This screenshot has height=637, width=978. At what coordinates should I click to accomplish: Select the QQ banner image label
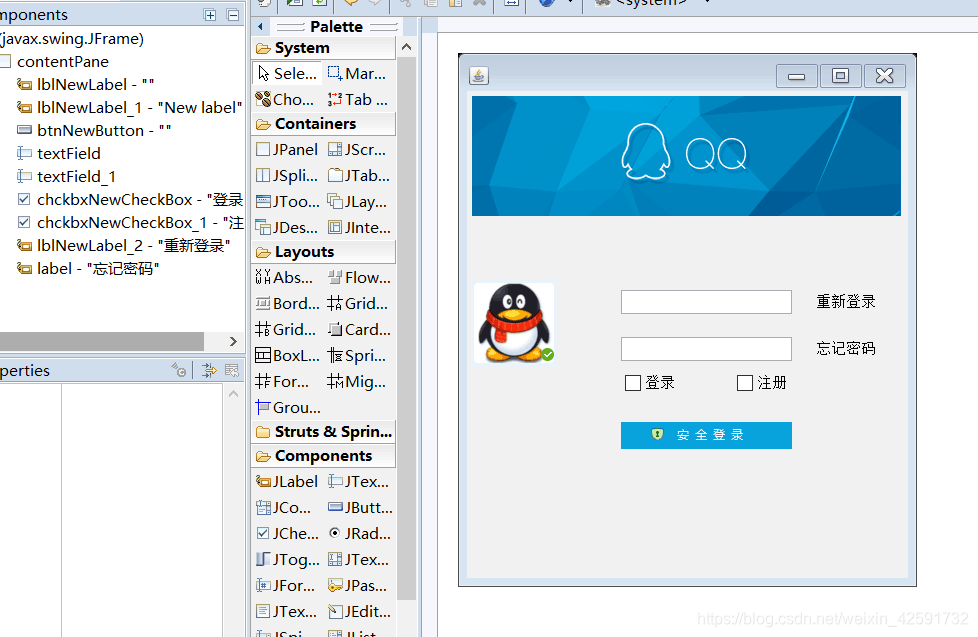click(686, 156)
